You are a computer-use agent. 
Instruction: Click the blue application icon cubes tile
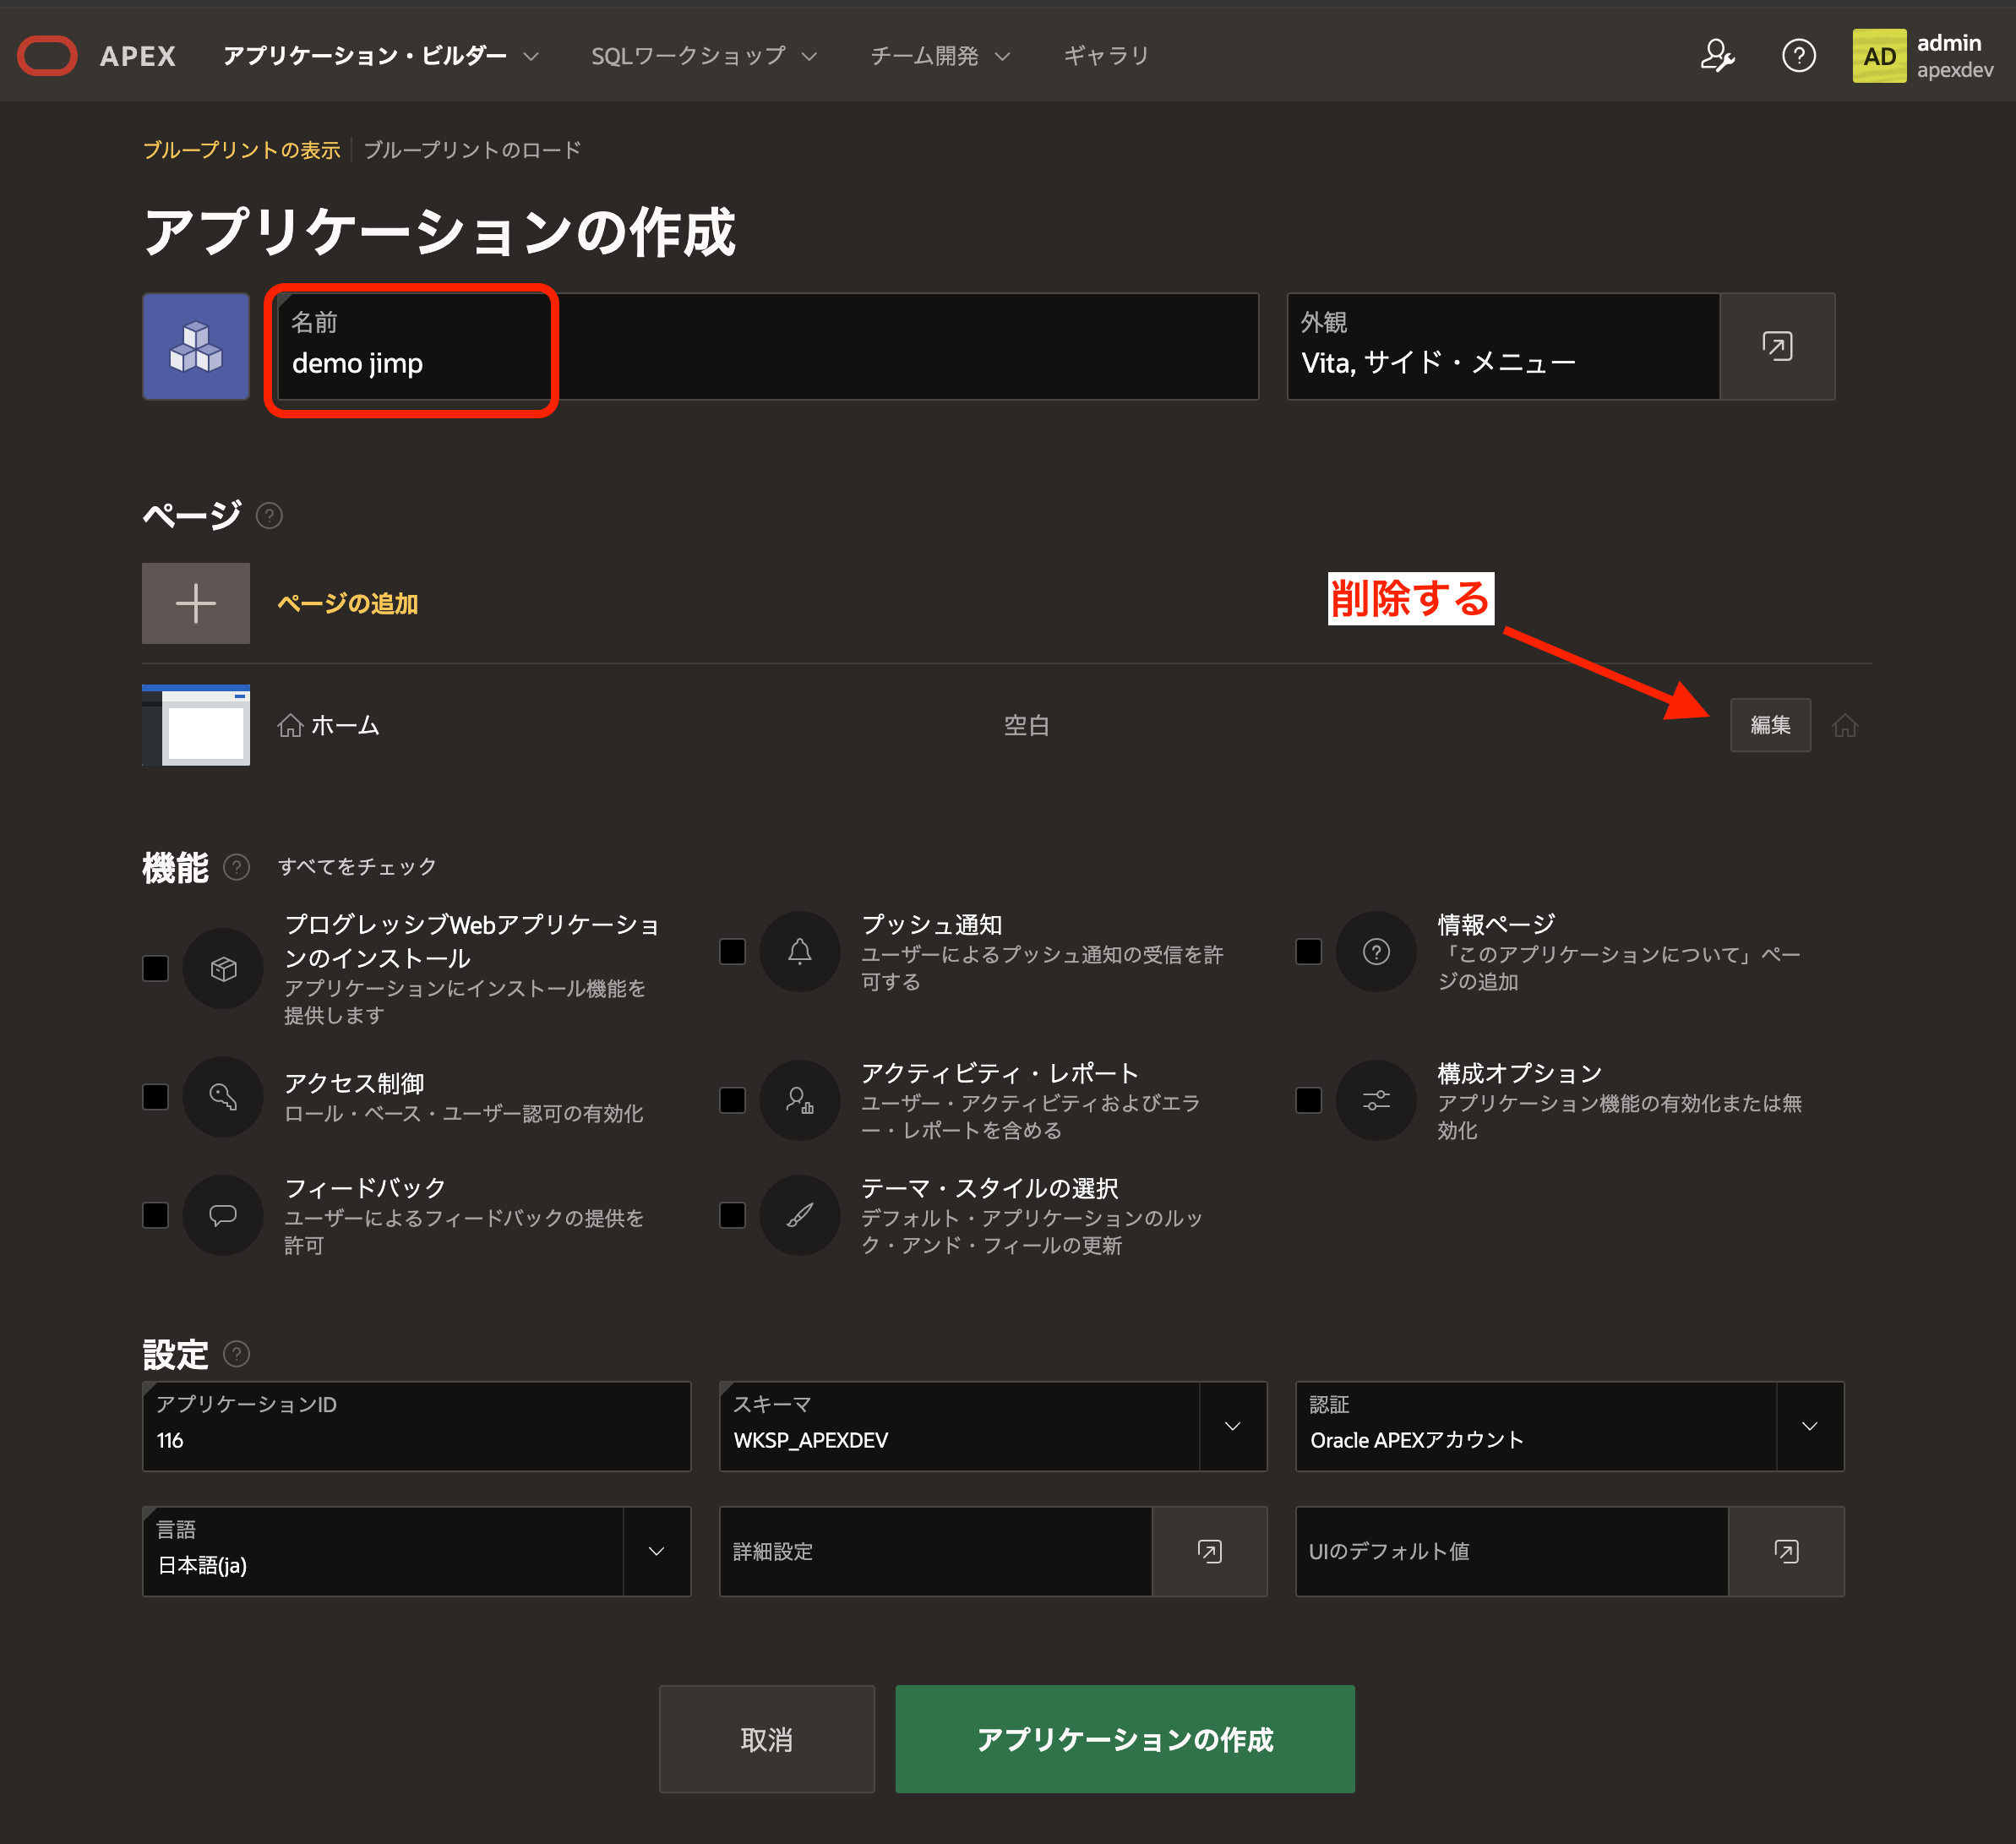(195, 346)
